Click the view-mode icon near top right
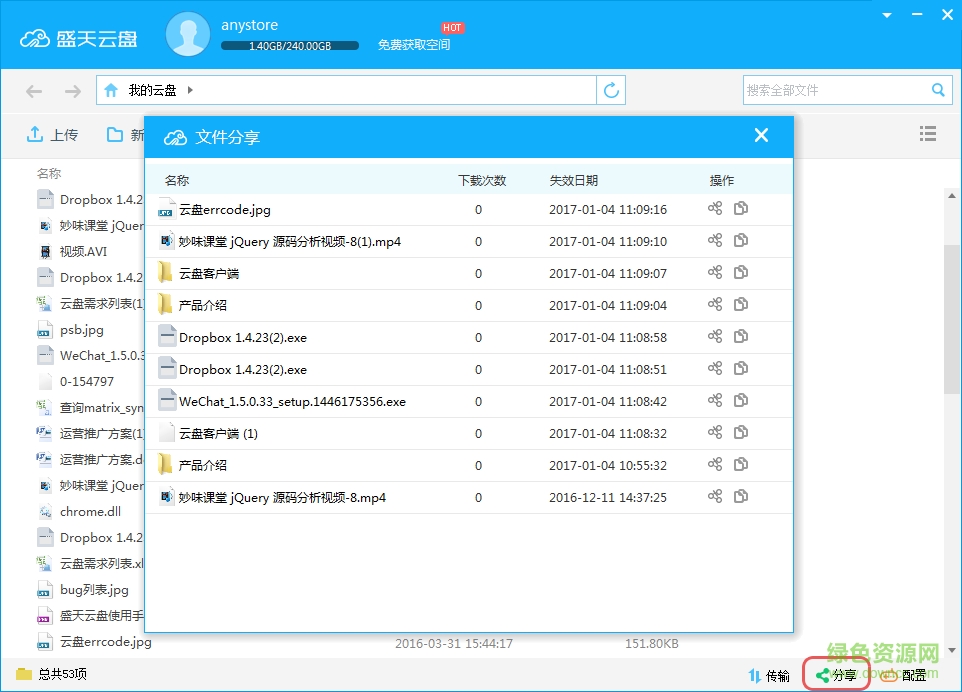The image size is (962, 692). pyautogui.click(x=928, y=133)
